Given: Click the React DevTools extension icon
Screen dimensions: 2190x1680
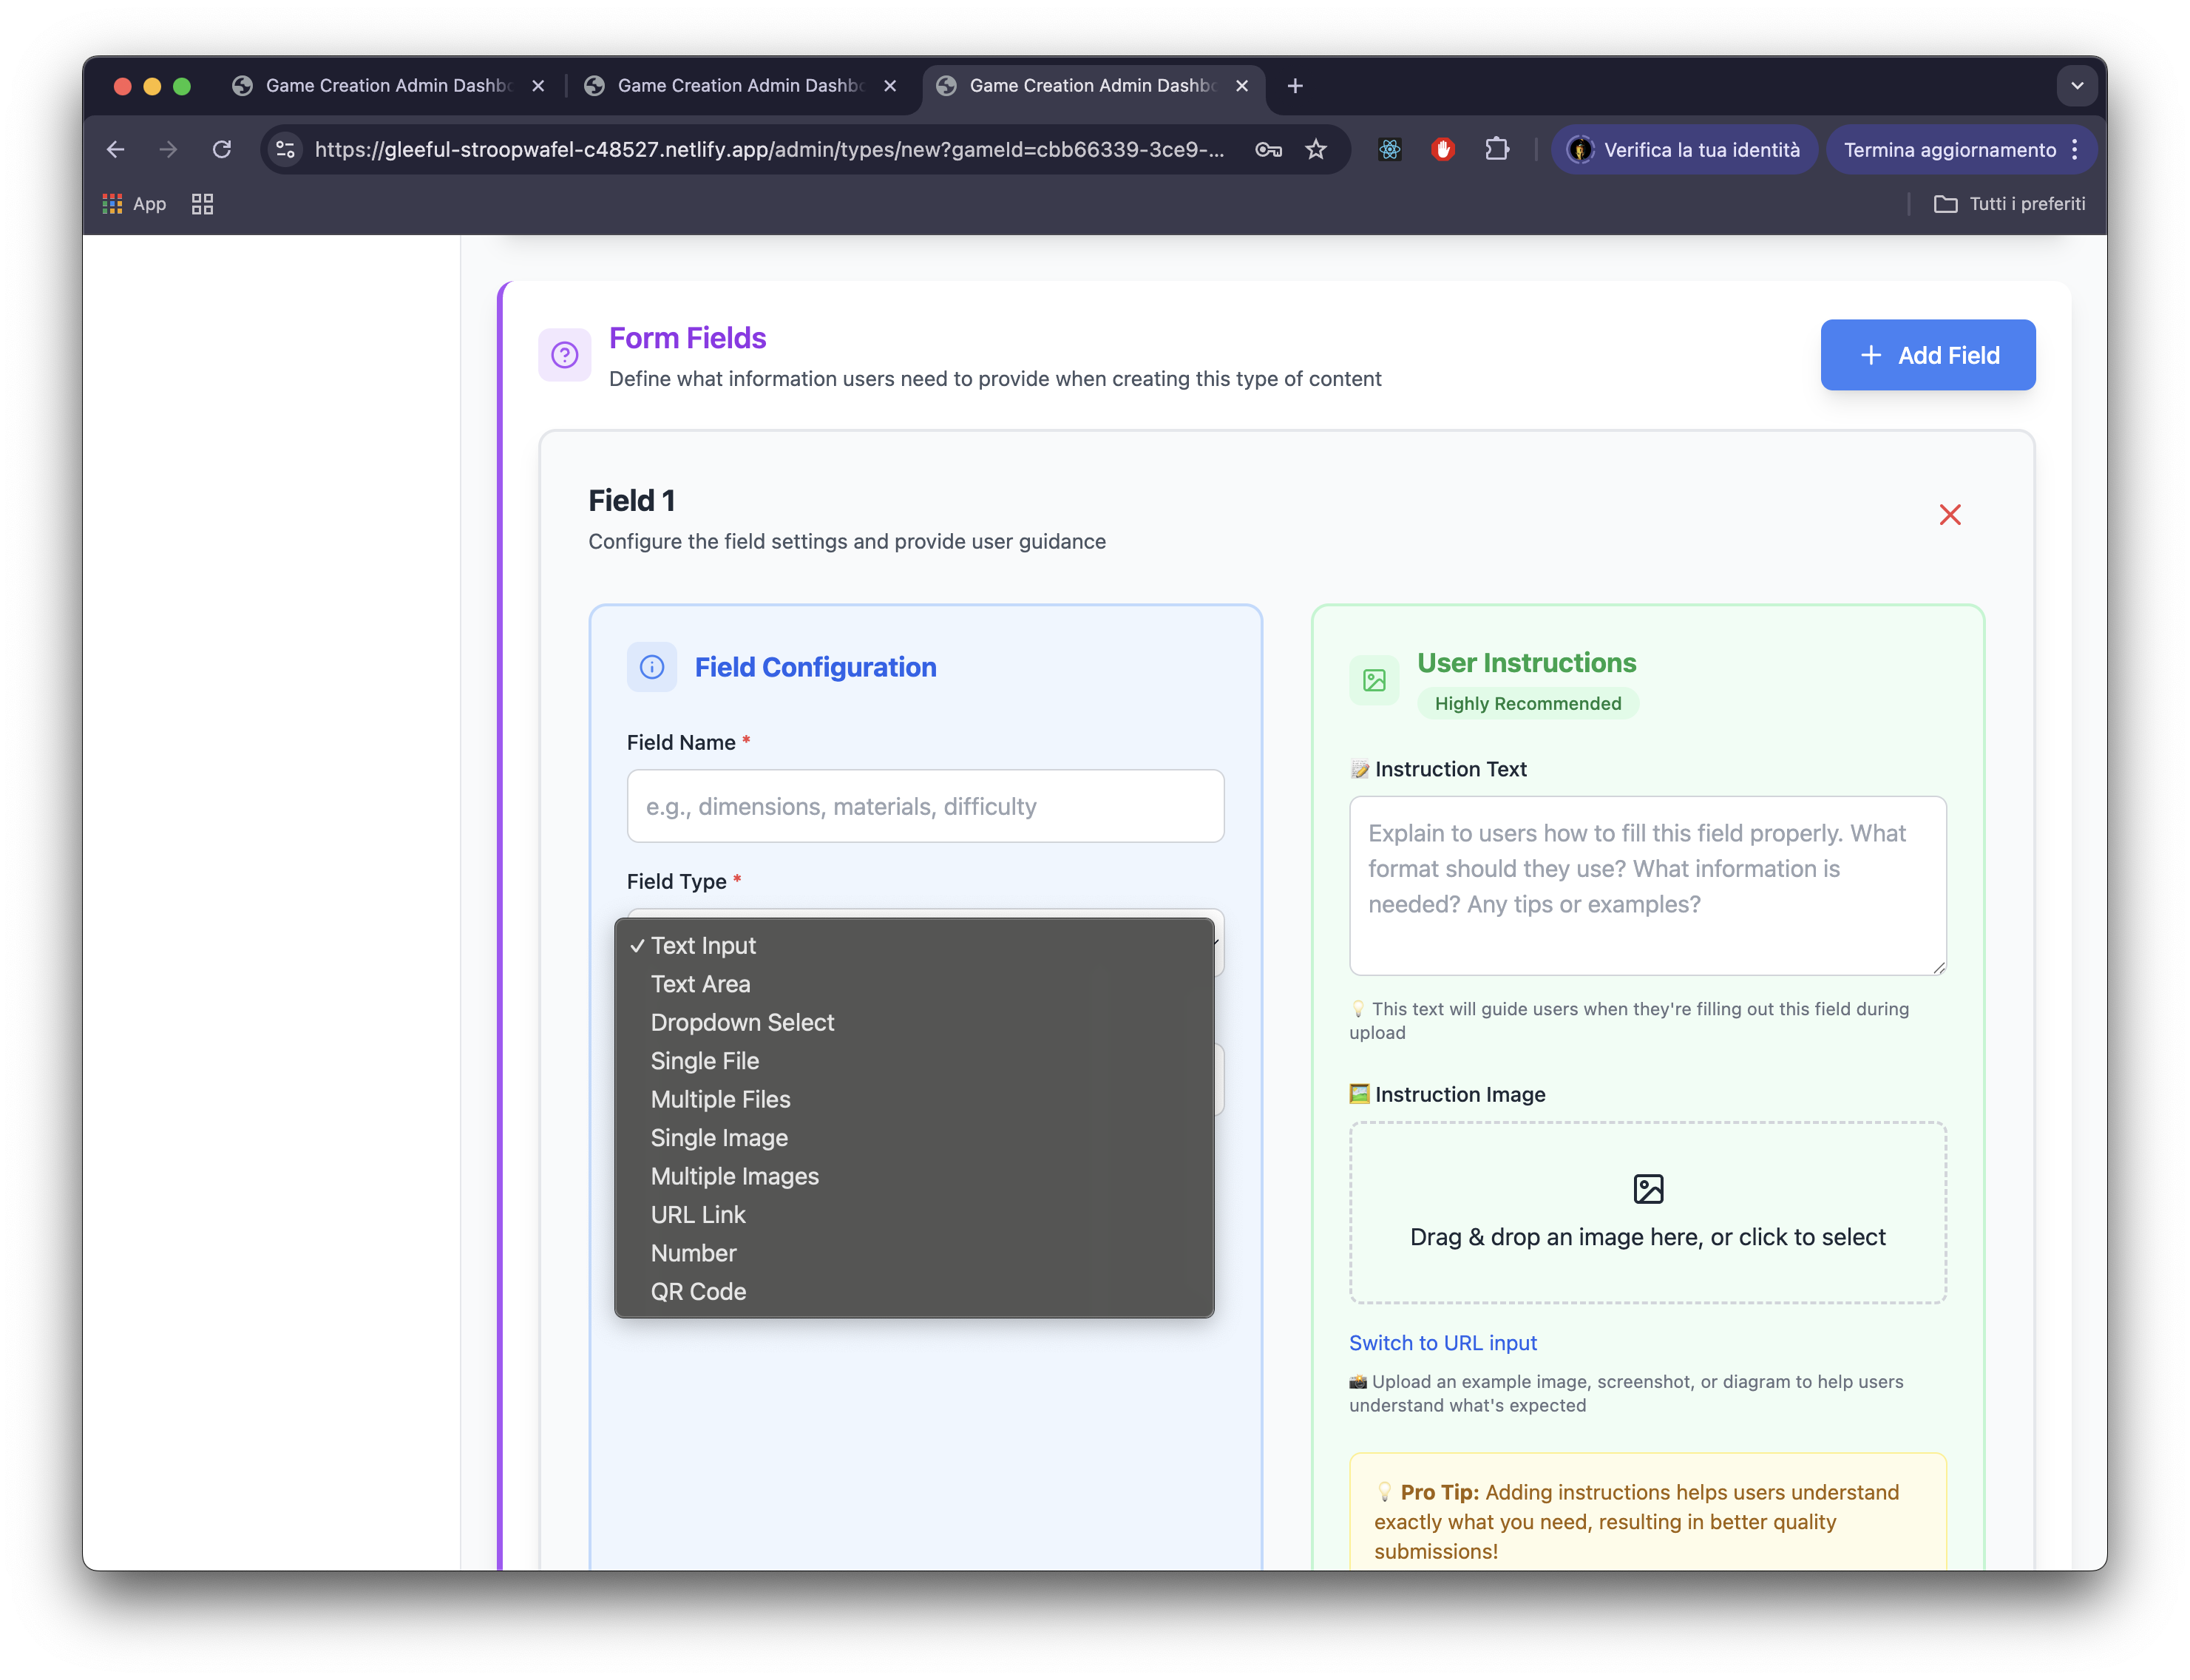Looking at the screenshot, I should (x=1389, y=150).
